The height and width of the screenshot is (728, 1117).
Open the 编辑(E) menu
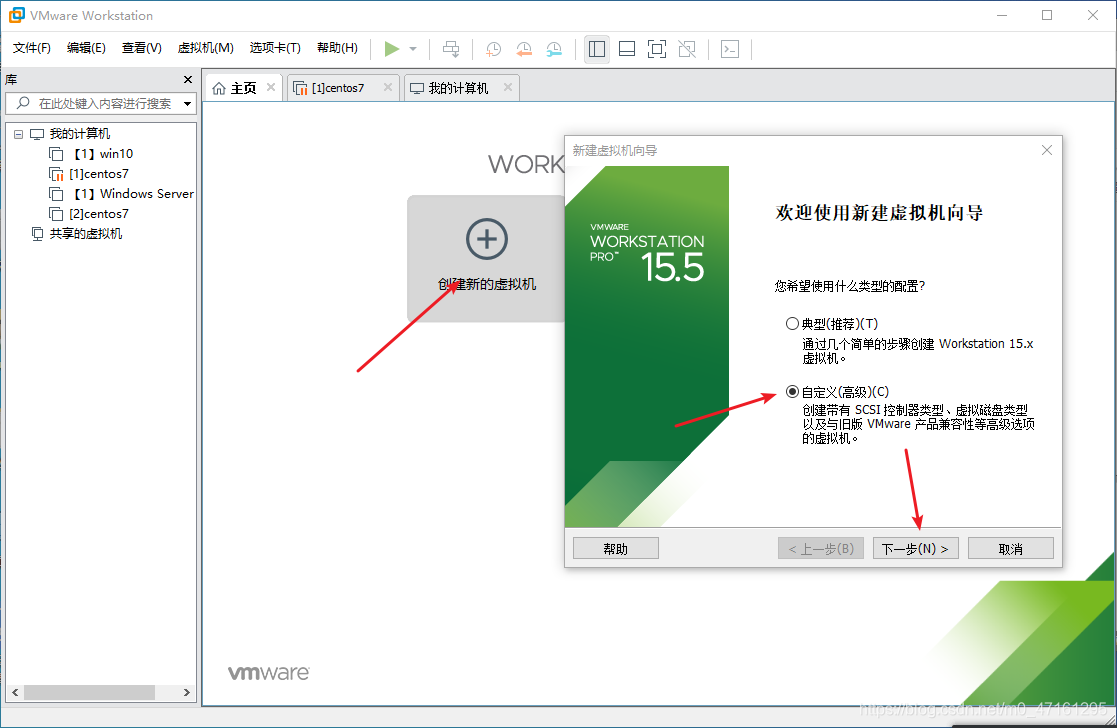point(86,48)
